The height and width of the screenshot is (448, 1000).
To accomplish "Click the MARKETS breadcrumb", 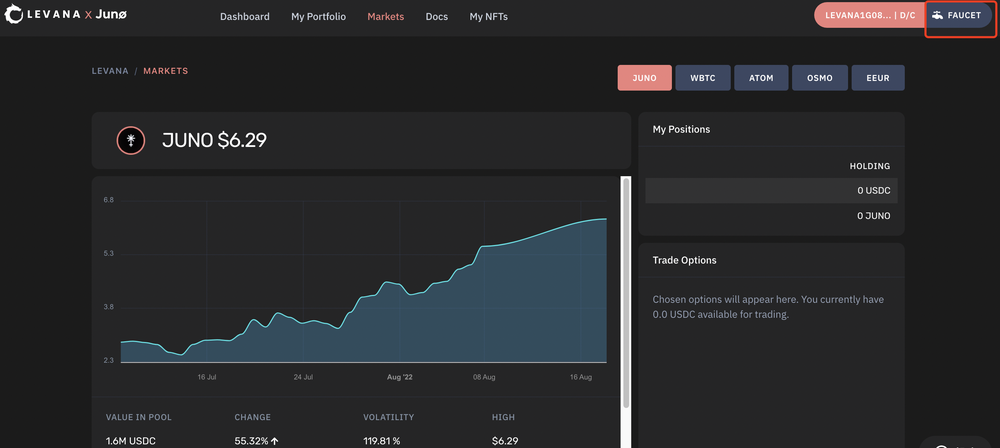I will pos(166,71).
